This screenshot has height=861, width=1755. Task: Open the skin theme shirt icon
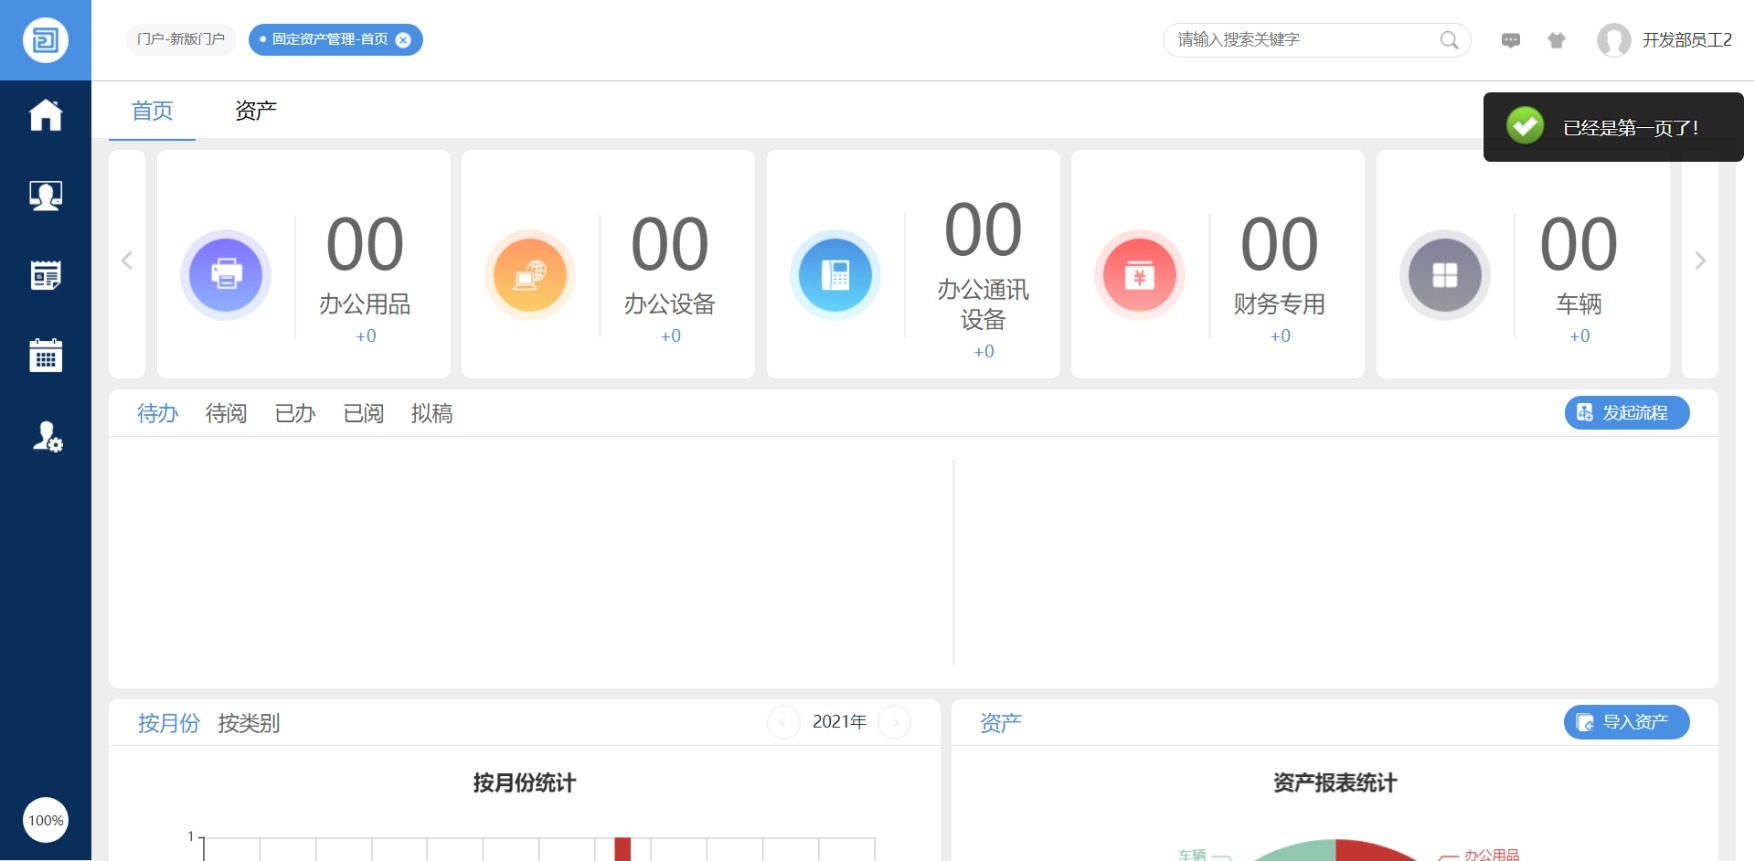(1556, 40)
